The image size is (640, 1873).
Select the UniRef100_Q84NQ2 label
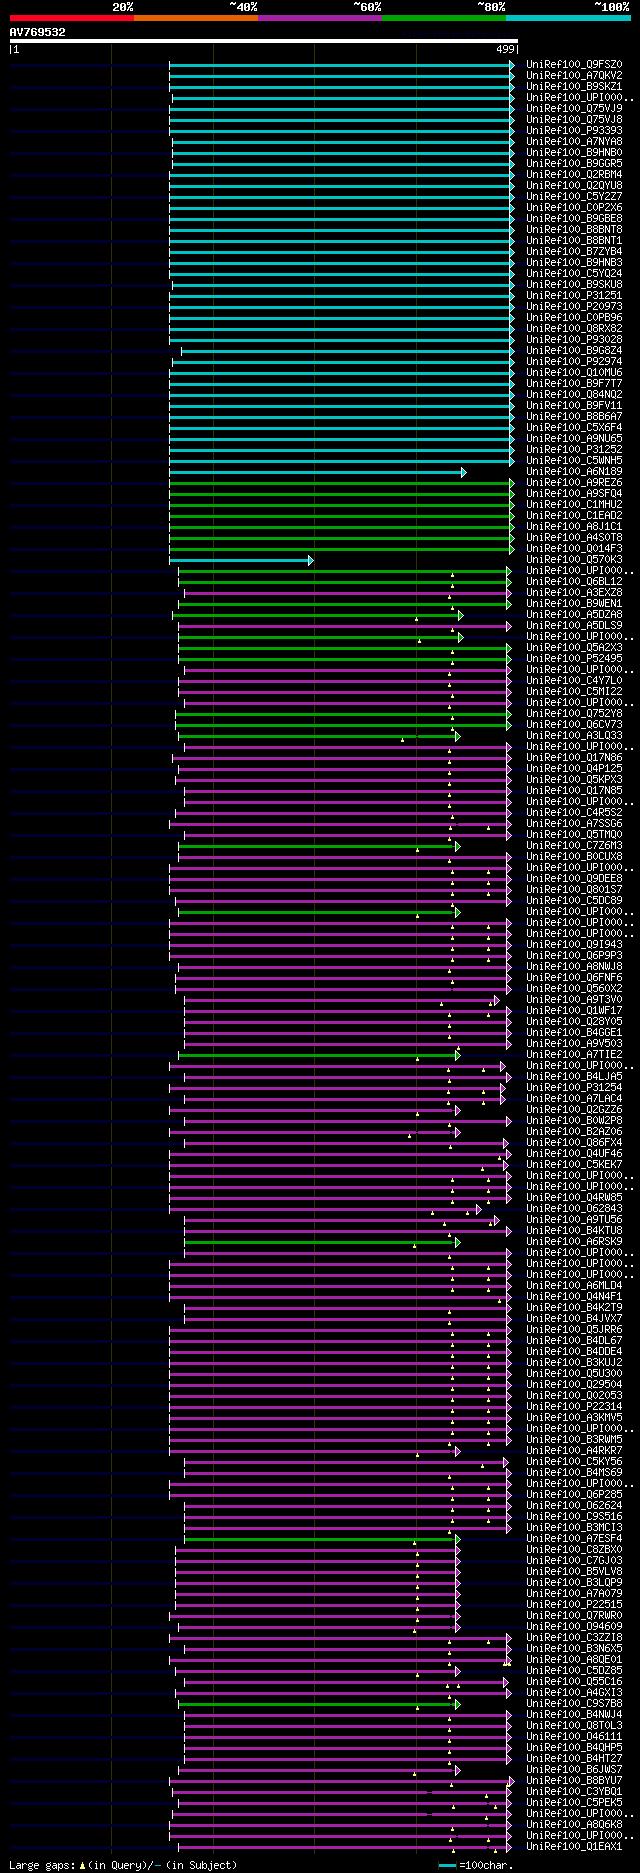click(574, 395)
